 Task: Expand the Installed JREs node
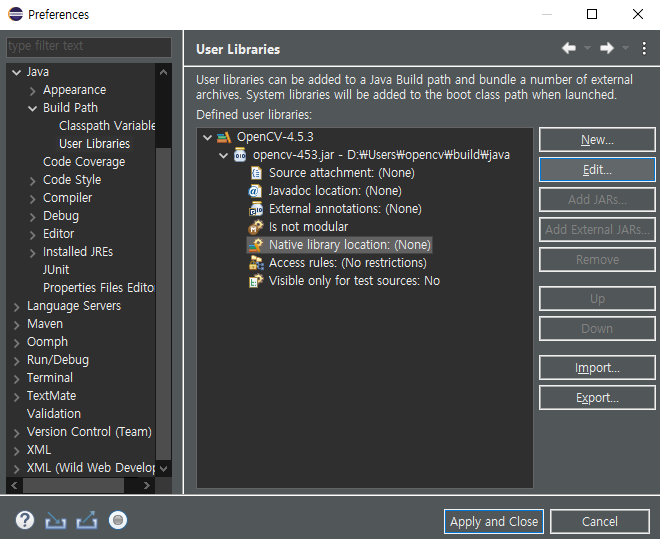32,253
